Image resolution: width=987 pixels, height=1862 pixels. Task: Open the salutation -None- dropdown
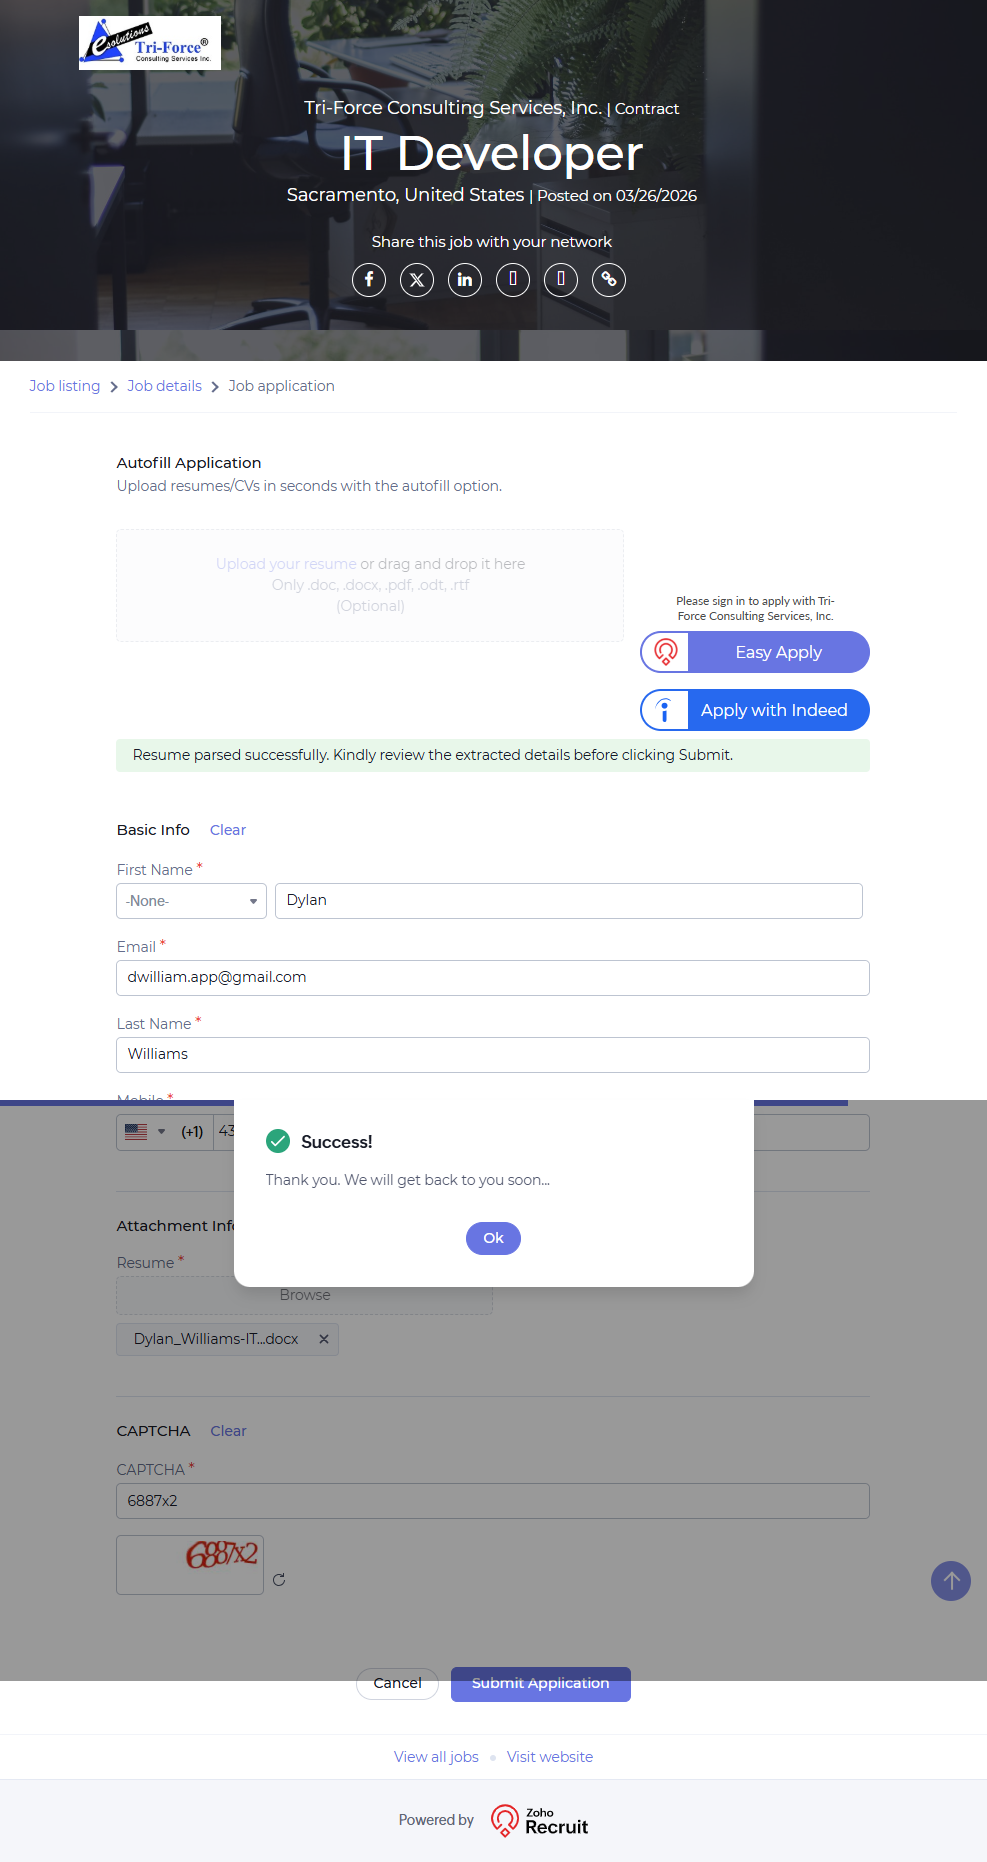click(191, 901)
